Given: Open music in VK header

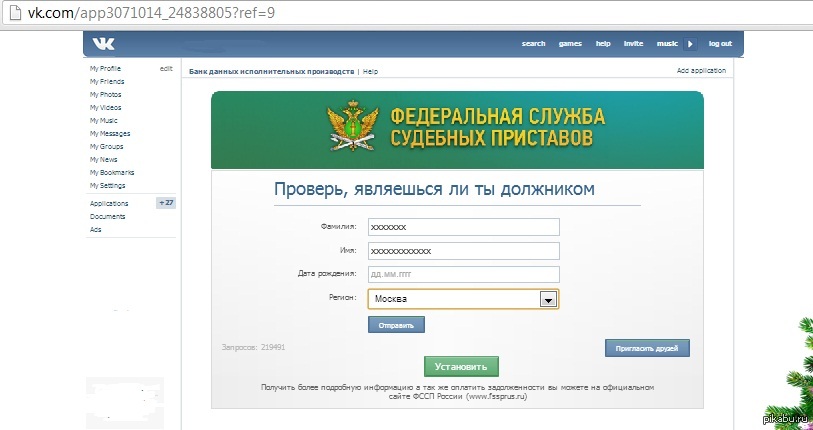Looking at the screenshot, I should pos(667,44).
